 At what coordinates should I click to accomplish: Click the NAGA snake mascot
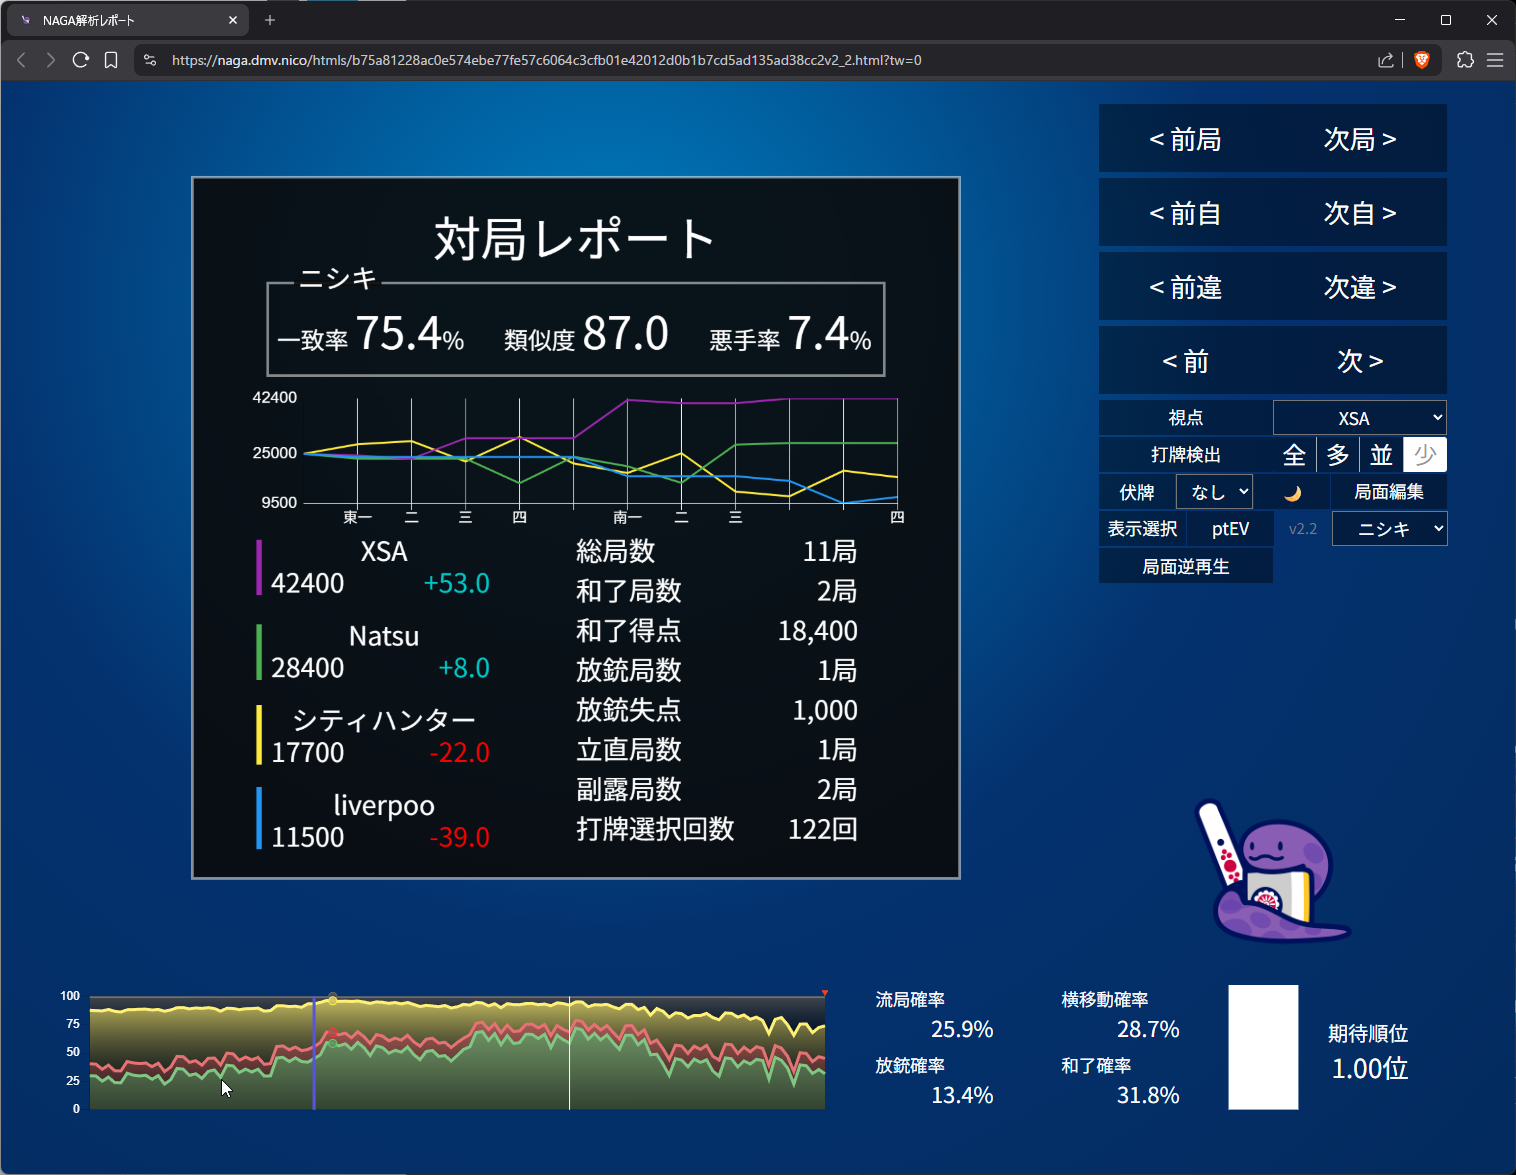pyautogui.click(x=1270, y=872)
